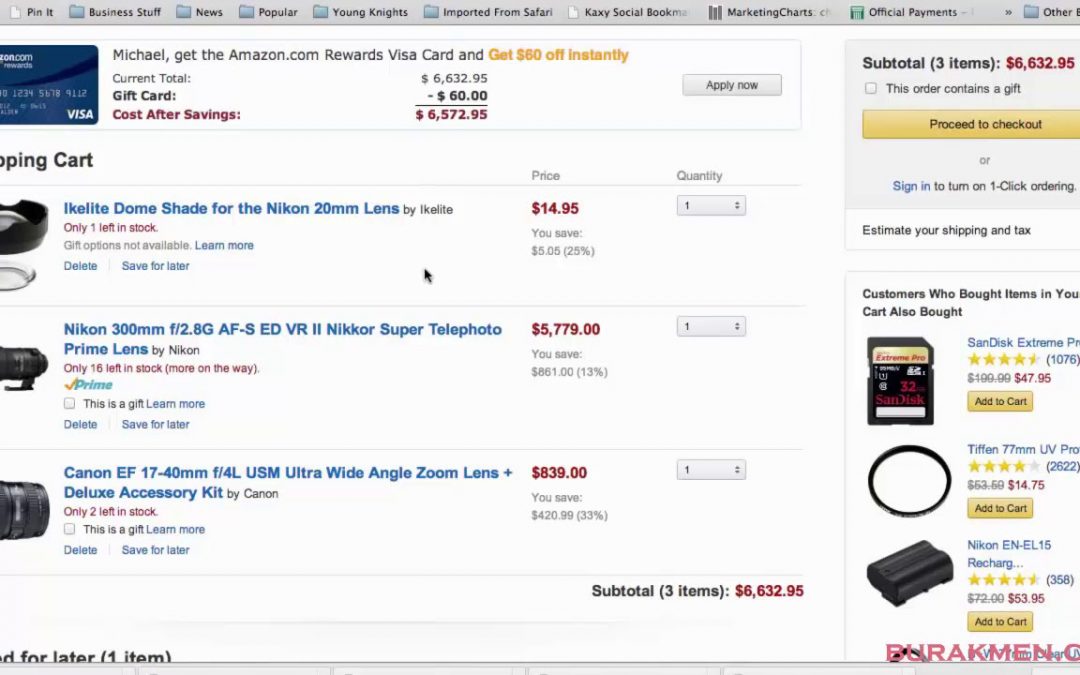
Task: Open quantity dropdown for Ikelite Dome Shade
Action: click(x=711, y=205)
